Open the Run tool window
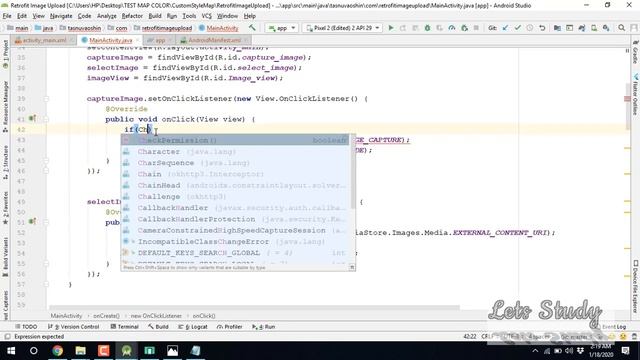The image size is (640, 360). coord(264,327)
